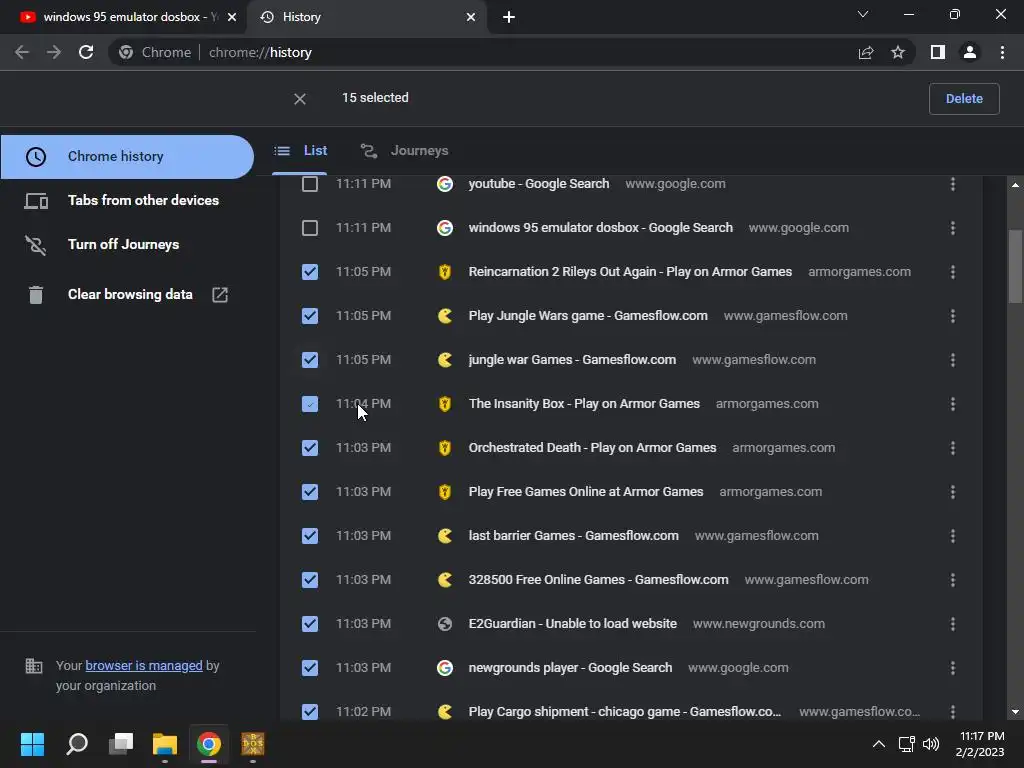Uncheck E2Guardian Unable to load website entry
This screenshot has width=1024, height=768.
pyautogui.click(x=310, y=624)
